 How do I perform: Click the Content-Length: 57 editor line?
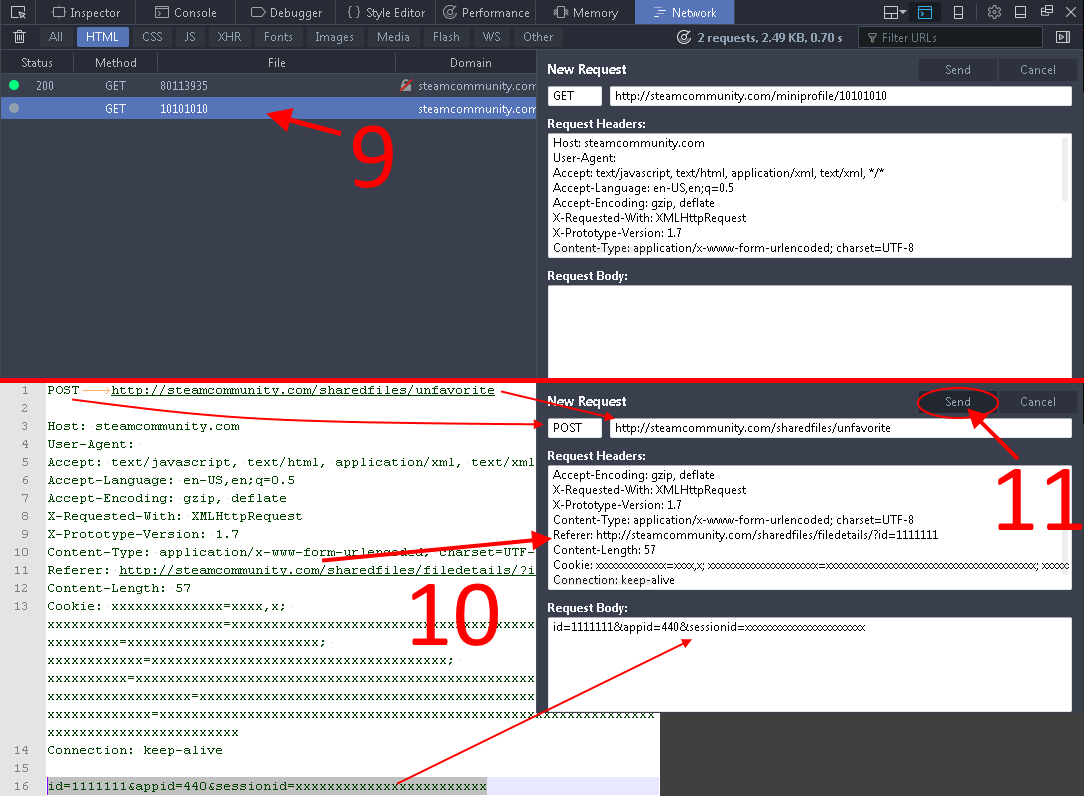pyautogui.click(x=119, y=588)
